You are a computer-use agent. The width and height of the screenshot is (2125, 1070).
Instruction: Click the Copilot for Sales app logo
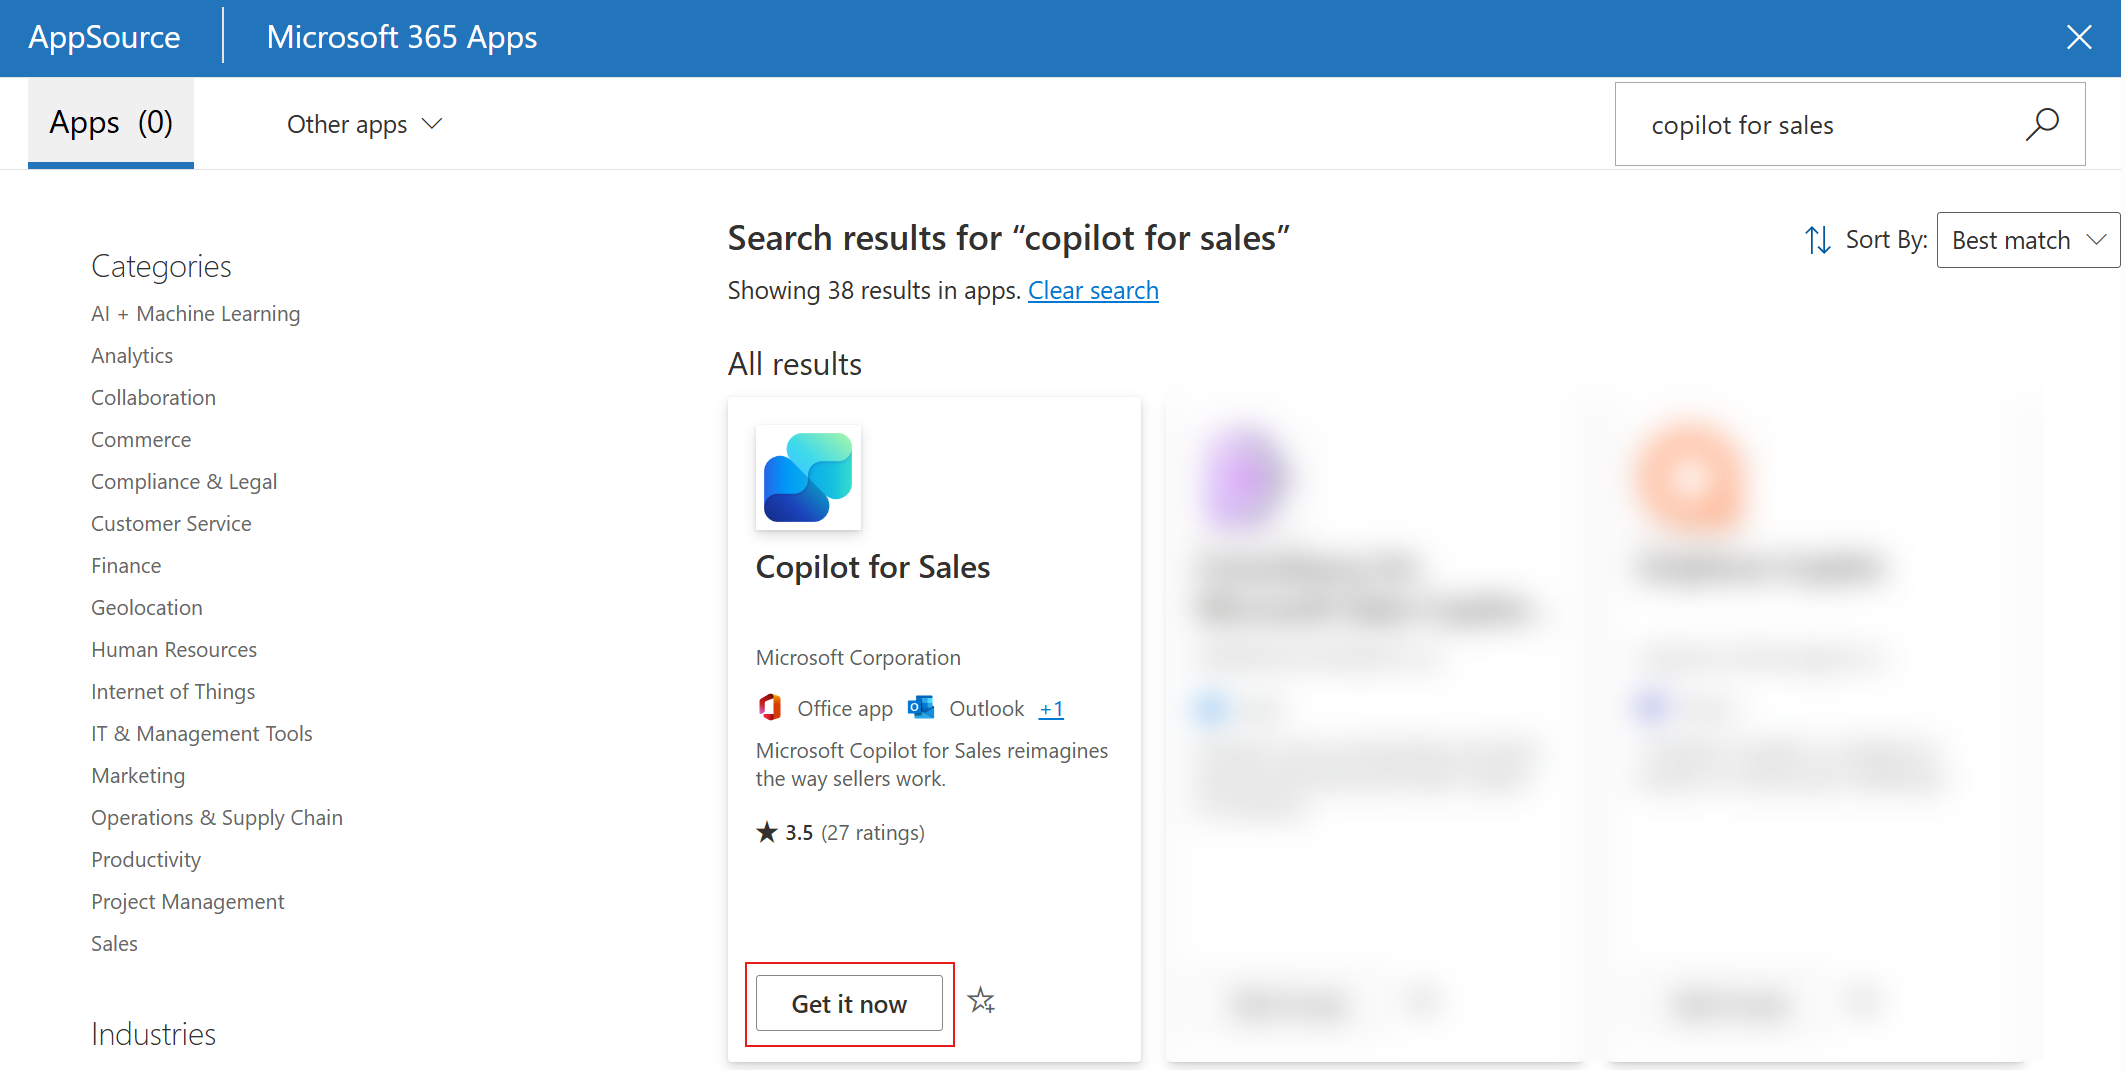click(808, 478)
